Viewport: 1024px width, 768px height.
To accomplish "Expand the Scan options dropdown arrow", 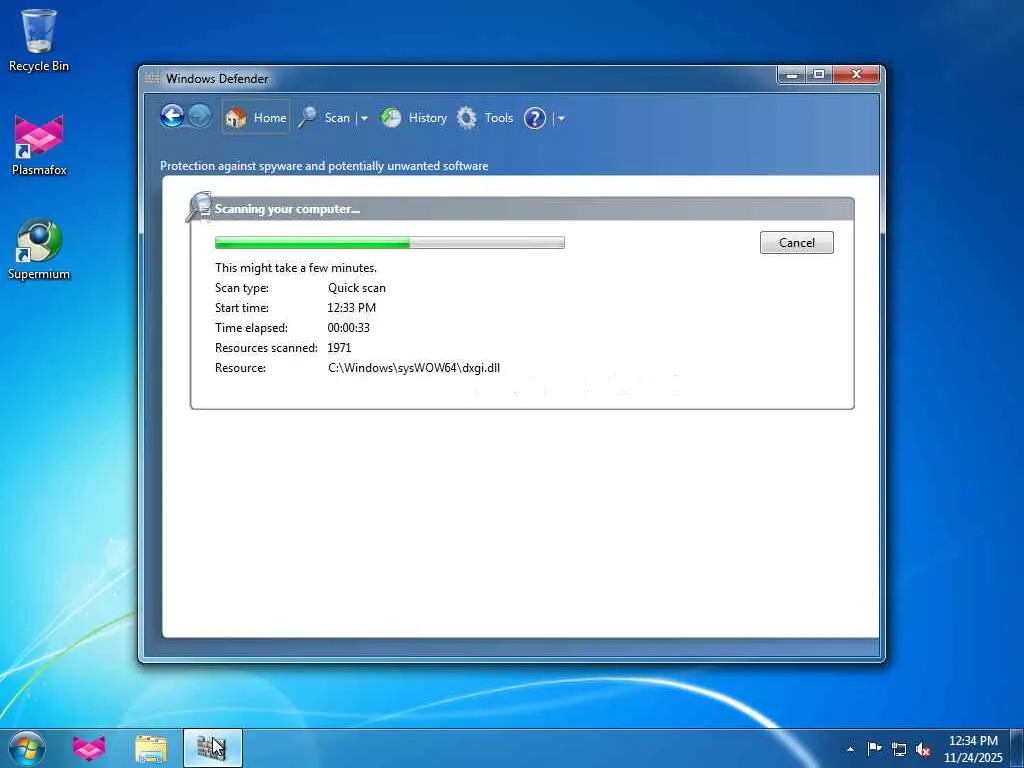I will click(x=364, y=118).
